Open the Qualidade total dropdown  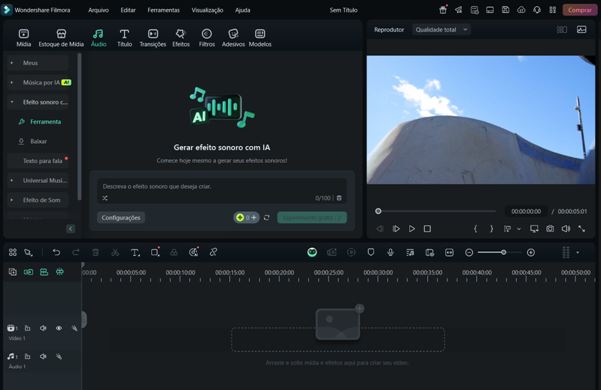(441, 30)
